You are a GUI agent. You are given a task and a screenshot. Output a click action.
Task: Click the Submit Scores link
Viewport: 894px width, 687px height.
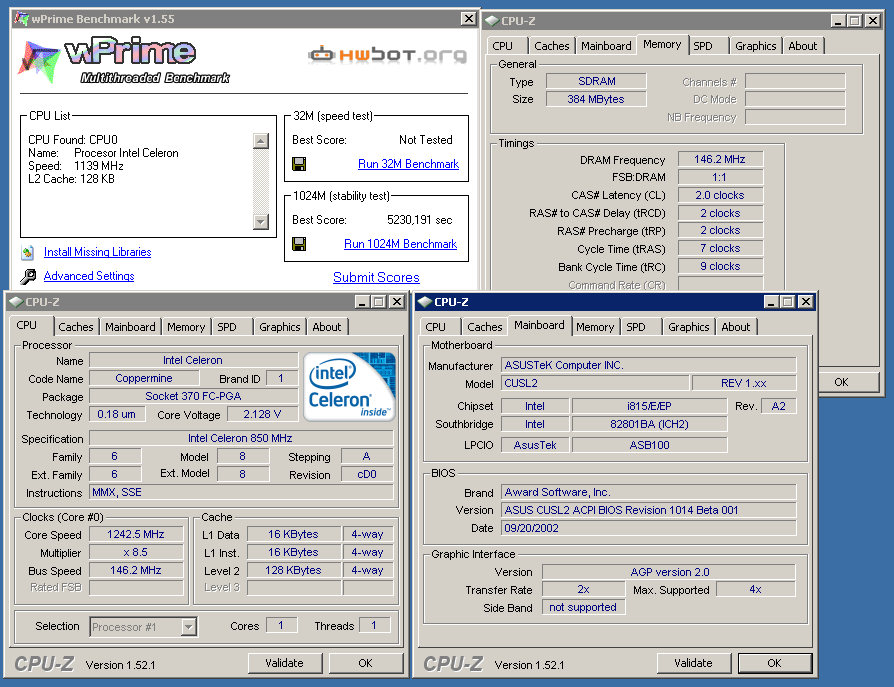point(376,278)
